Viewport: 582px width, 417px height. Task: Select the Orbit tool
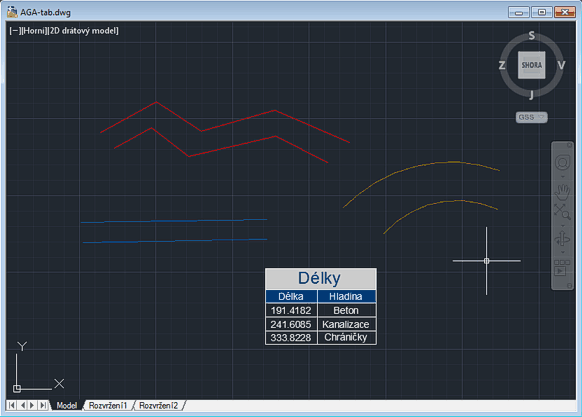562,238
